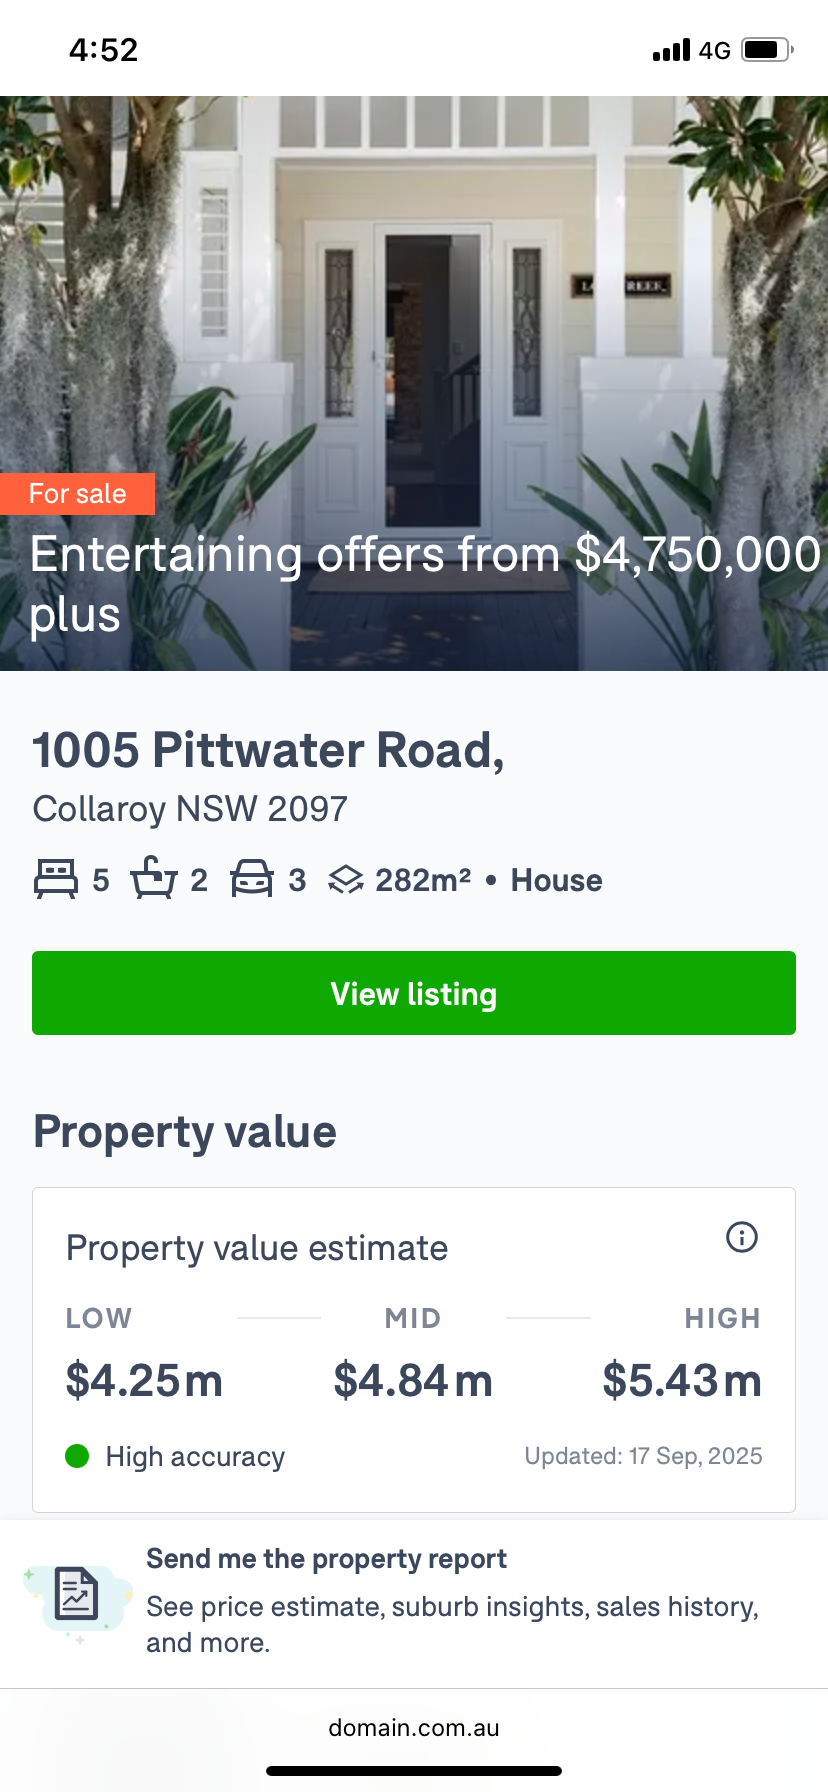Tap the car parking spaces icon

click(252, 879)
